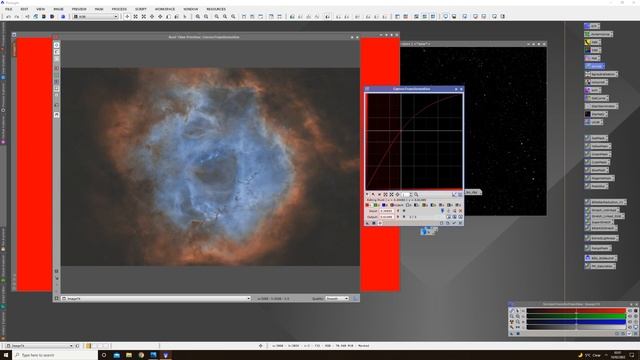Image resolution: width=640 pixels, height=360 pixels.
Task: Click a point on the curve graph
Action: tap(401, 130)
